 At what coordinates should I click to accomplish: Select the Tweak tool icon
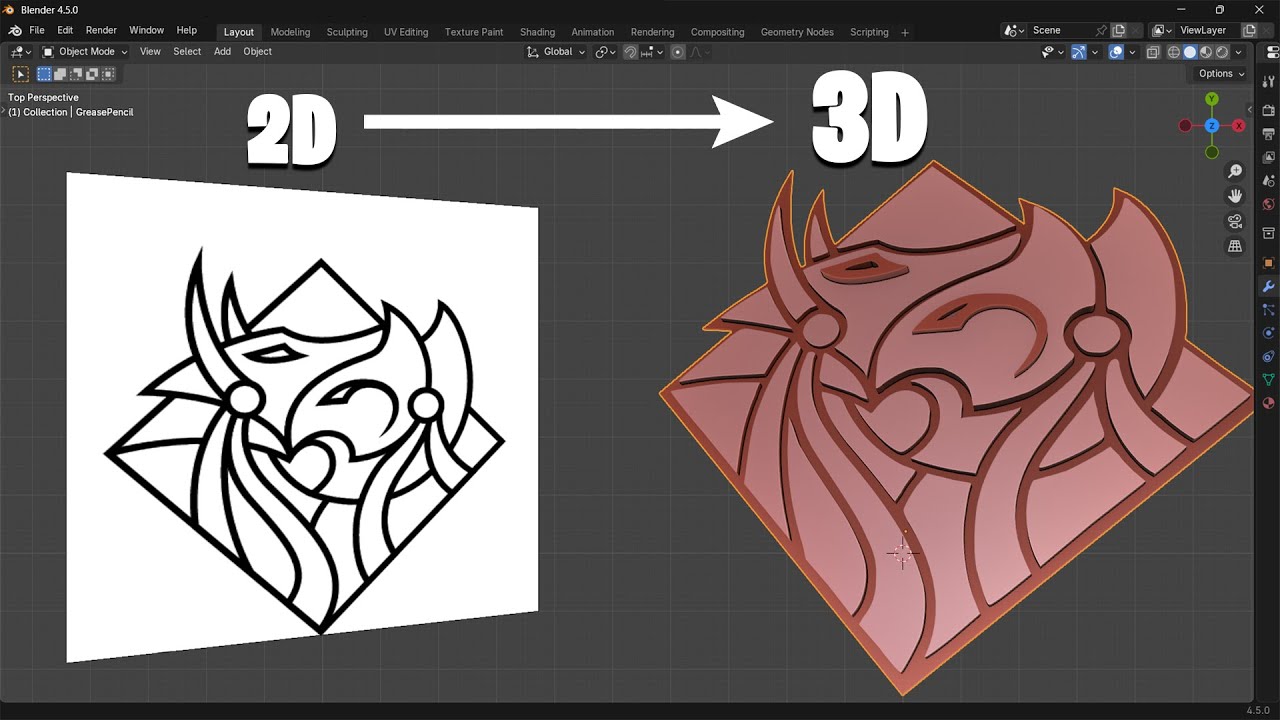coord(20,74)
